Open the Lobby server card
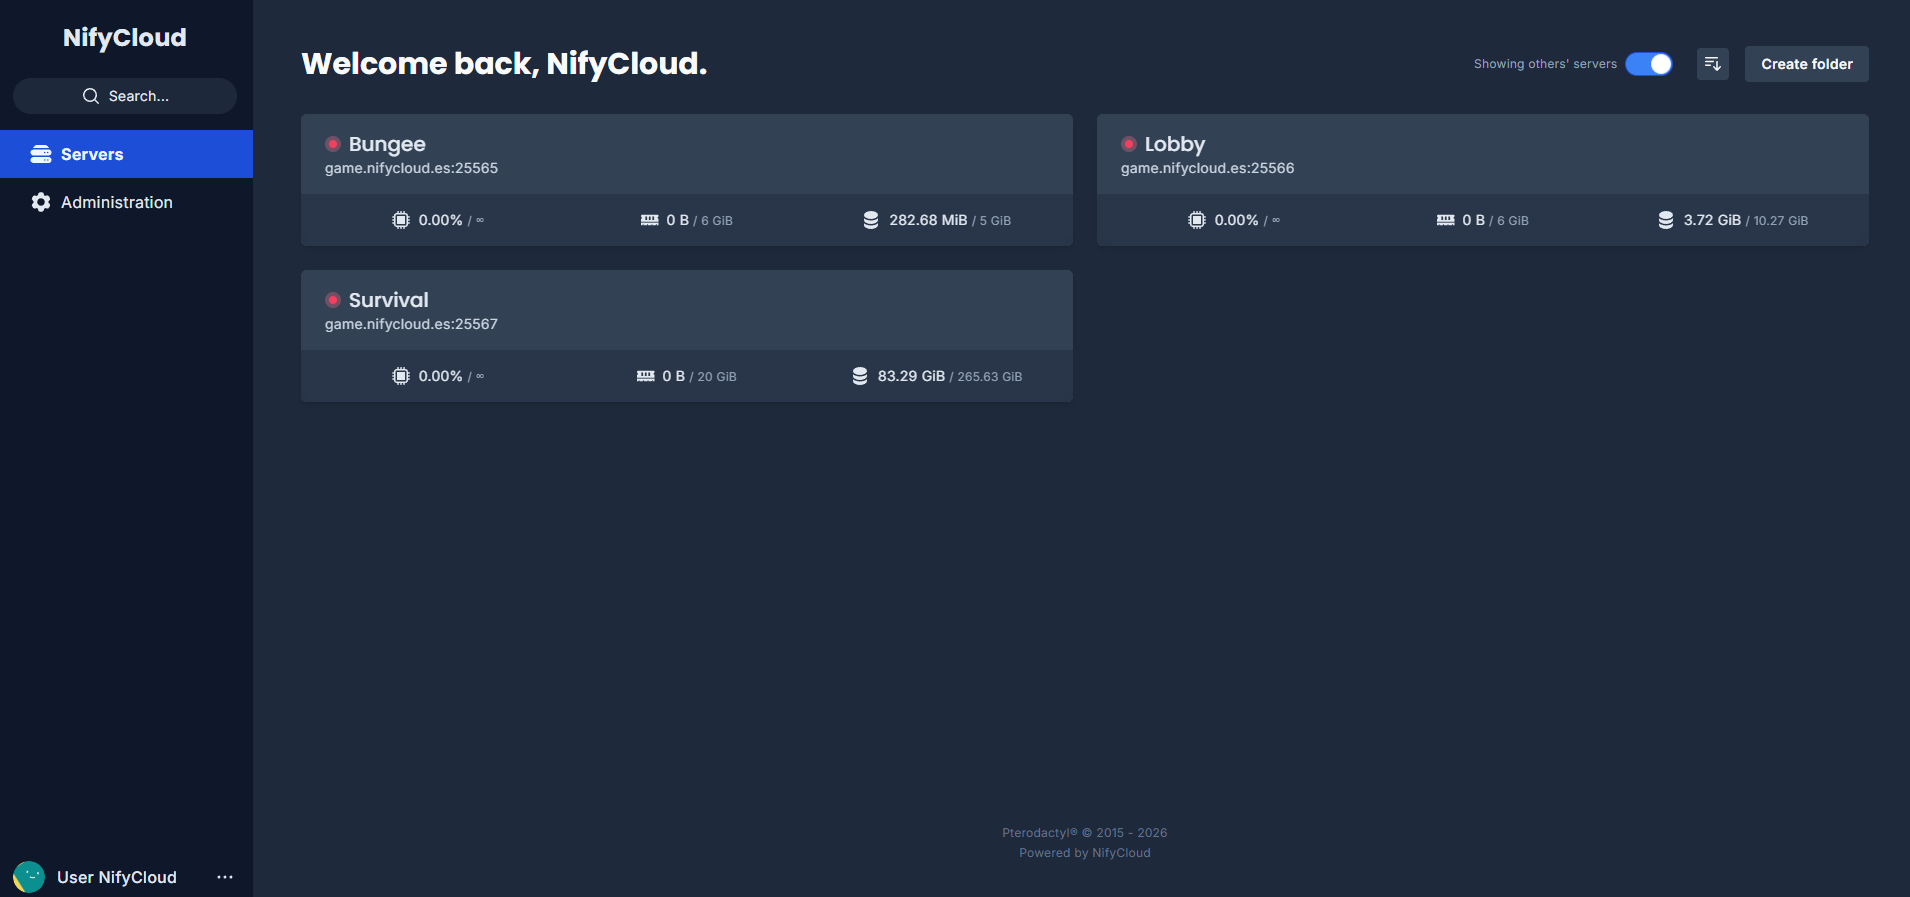The height and width of the screenshot is (897, 1910). pos(1483,180)
